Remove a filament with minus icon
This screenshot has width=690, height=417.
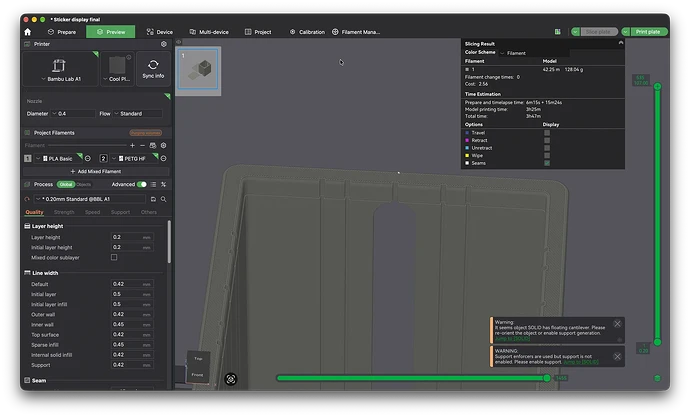click(142, 145)
